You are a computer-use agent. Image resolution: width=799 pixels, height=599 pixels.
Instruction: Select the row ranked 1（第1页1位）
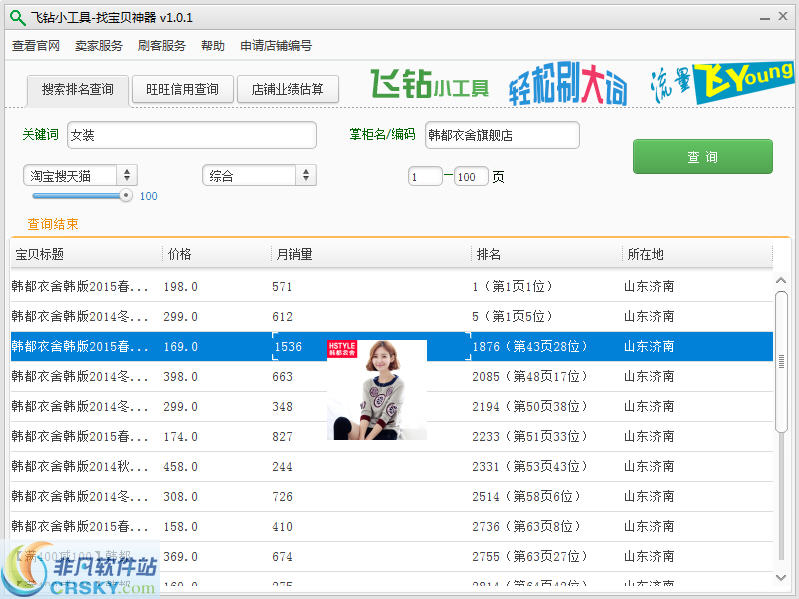[x=391, y=286]
